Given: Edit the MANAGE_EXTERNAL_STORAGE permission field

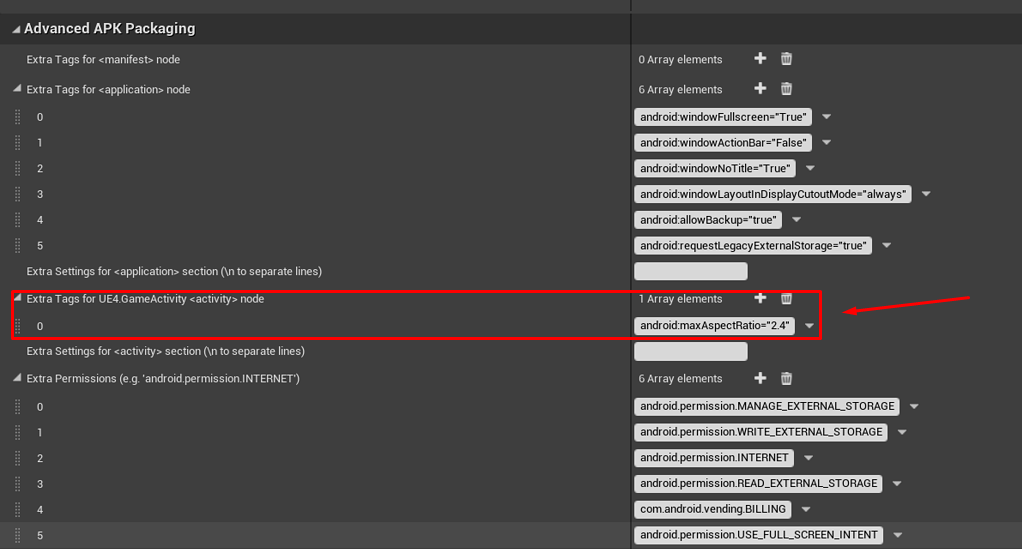Looking at the screenshot, I should (x=767, y=406).
